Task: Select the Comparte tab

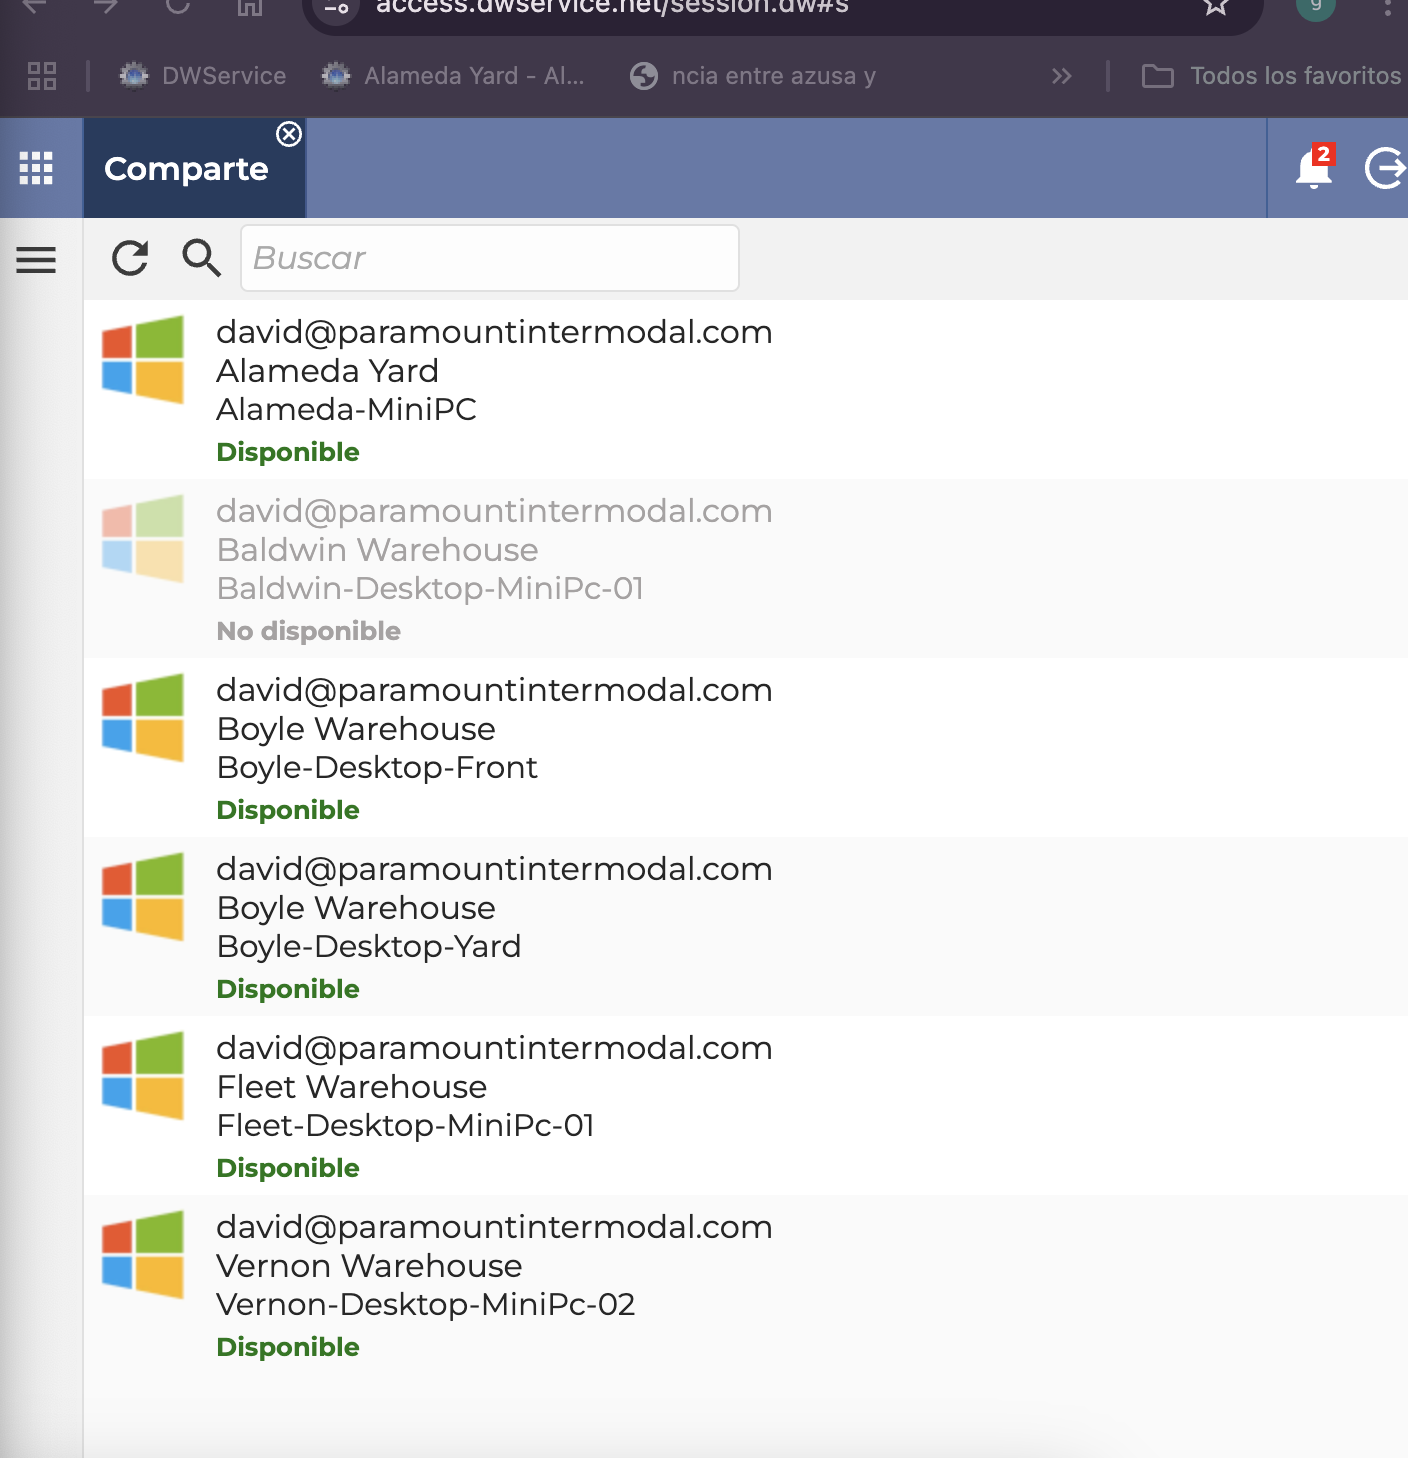Action: click(x=186, y=169)
